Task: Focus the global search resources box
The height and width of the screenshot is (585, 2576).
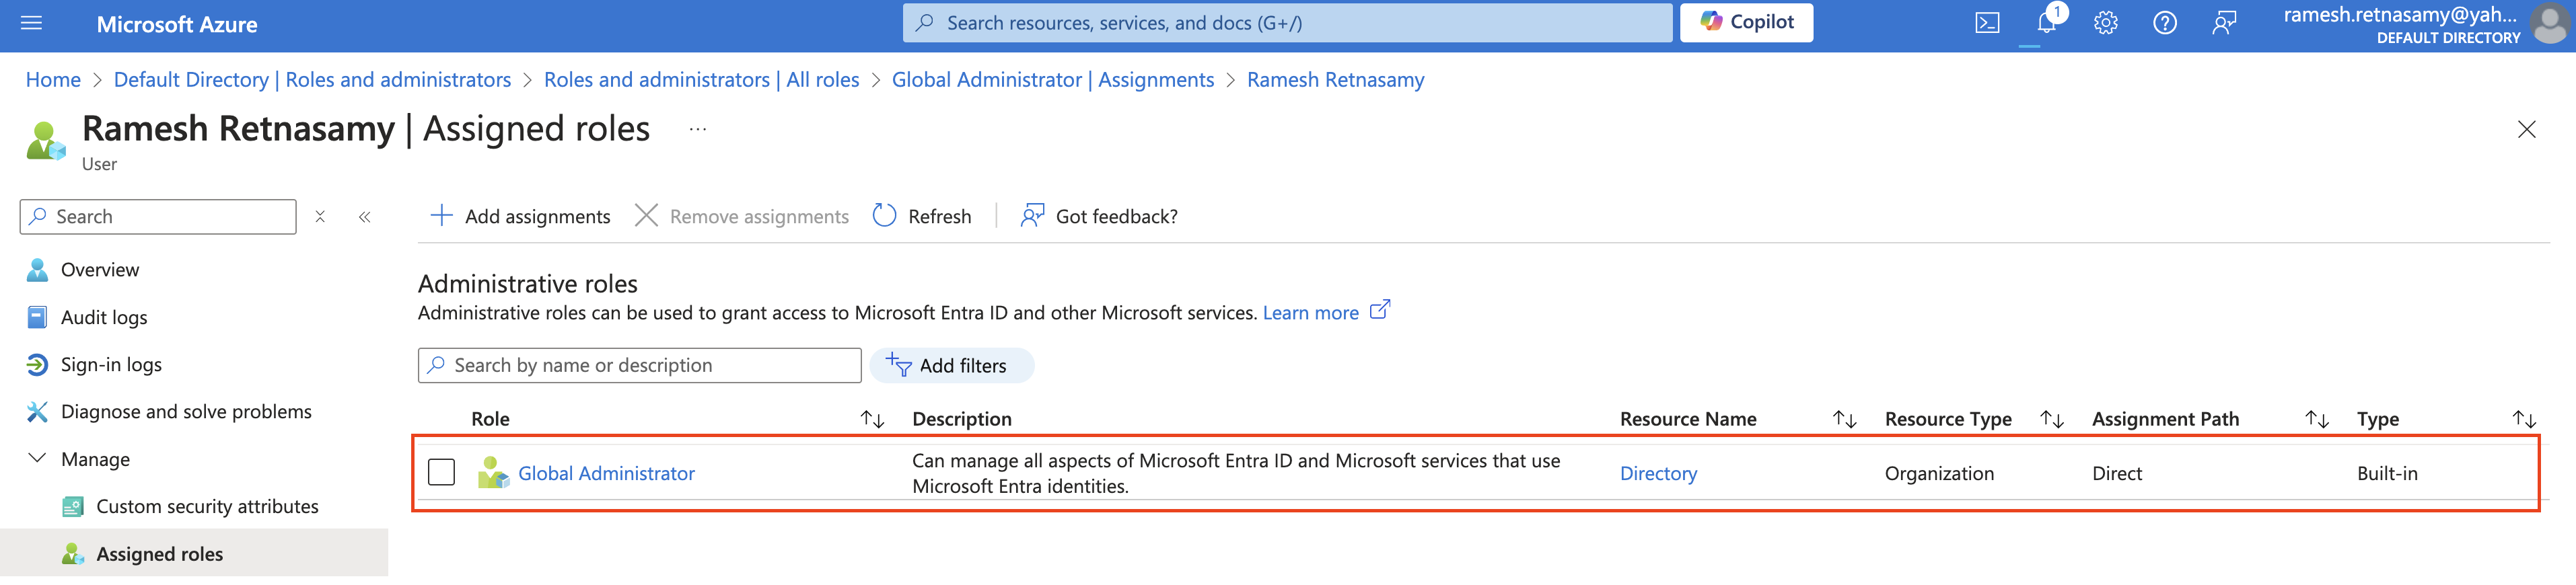Action: pos(1286,22)
